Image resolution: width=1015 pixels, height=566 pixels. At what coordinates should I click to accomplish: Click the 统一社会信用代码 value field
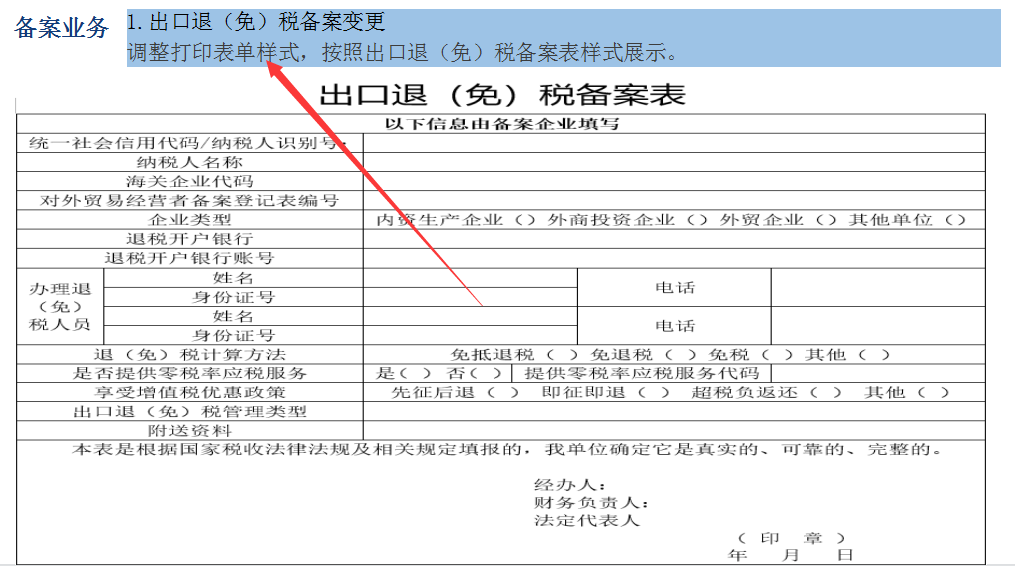pos(673,143)
